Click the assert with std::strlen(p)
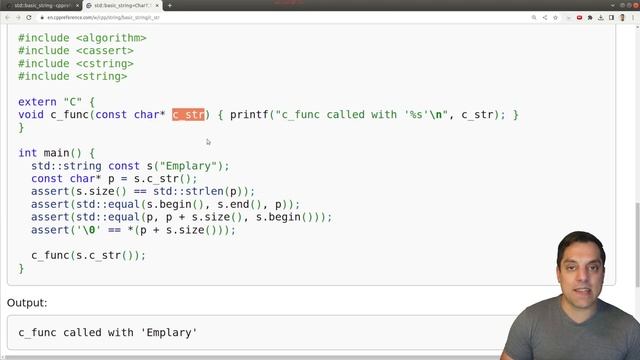The image size is (640, 360). point(143,191)
